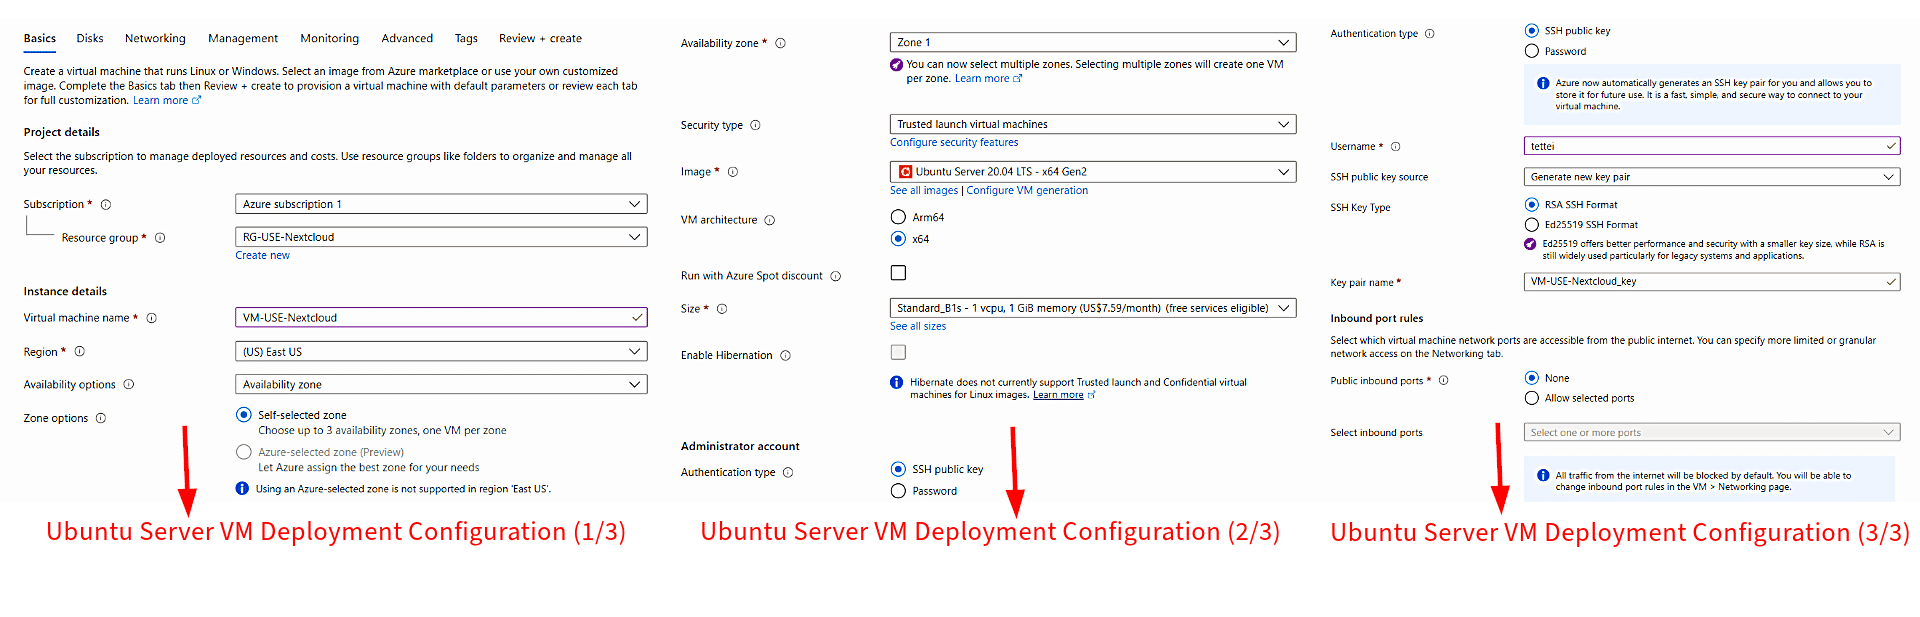Click the info icon beside VM architecture
The height and width of the screenshot is (617, 1920).
click(x=770, y=220)
